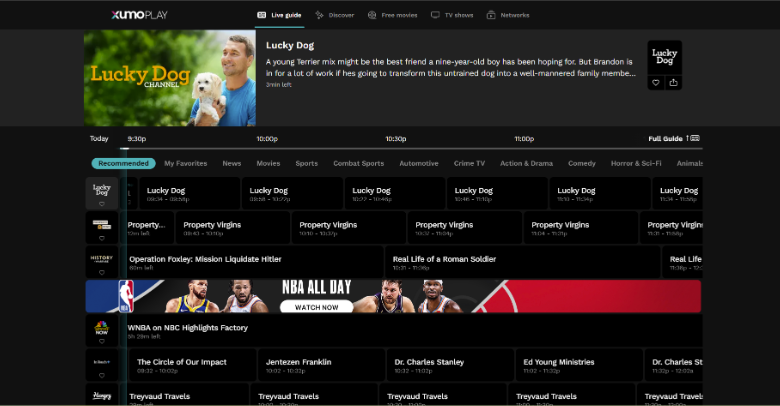
Task: Open currently airing Property Virgins with 12m left
Action: (x=148, y=228)
